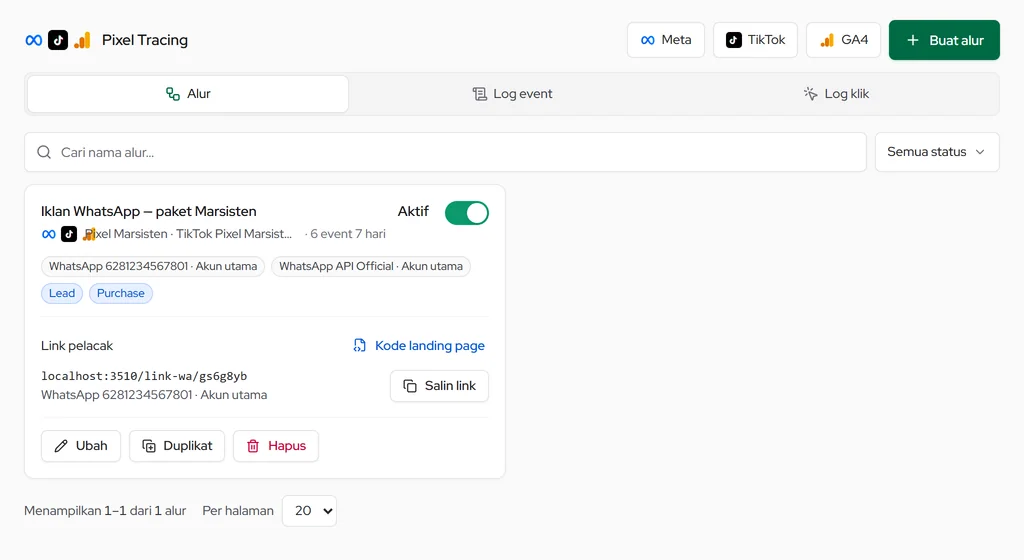Edit the flow with Ubah button
Screen dimensions: 1024x560
81,446
